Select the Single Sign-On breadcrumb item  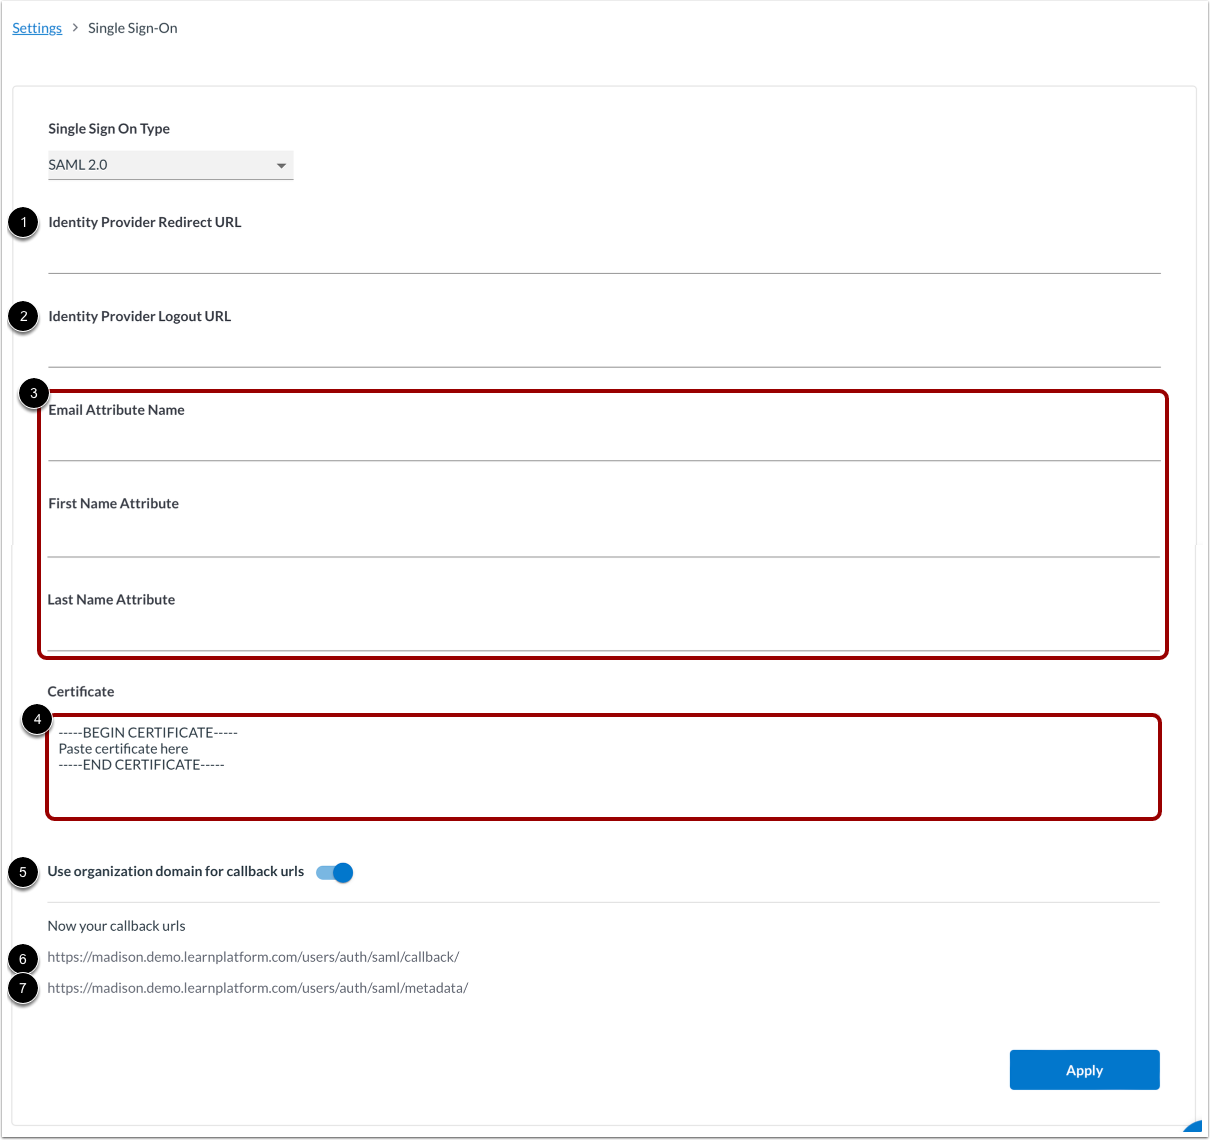coord(132,27)
